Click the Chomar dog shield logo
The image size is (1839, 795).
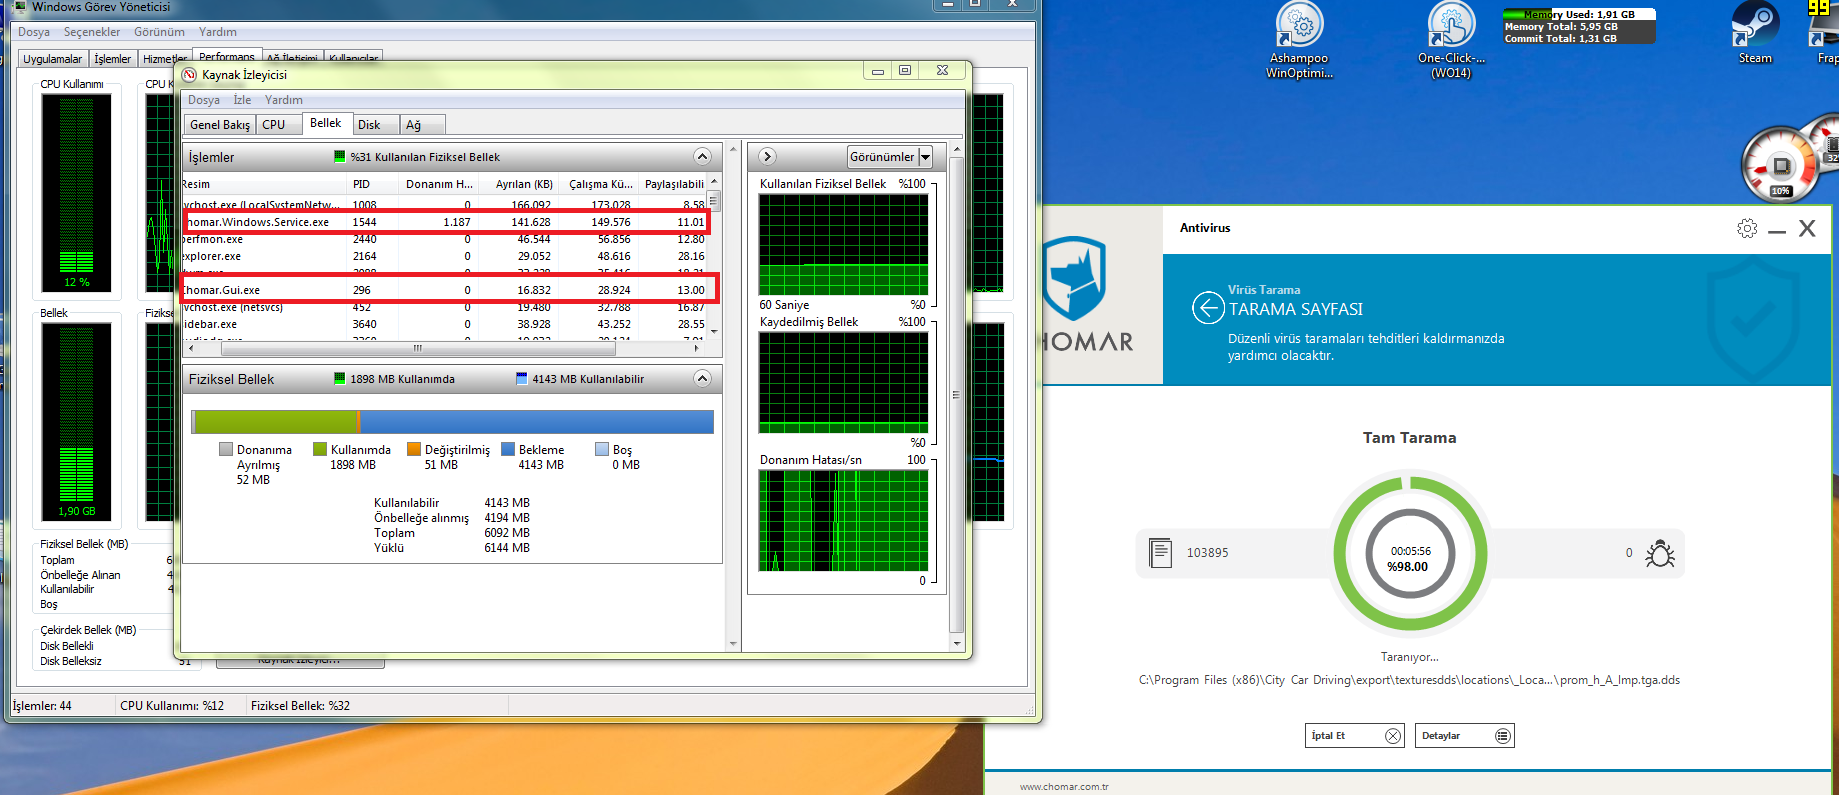pos(1074,278)
